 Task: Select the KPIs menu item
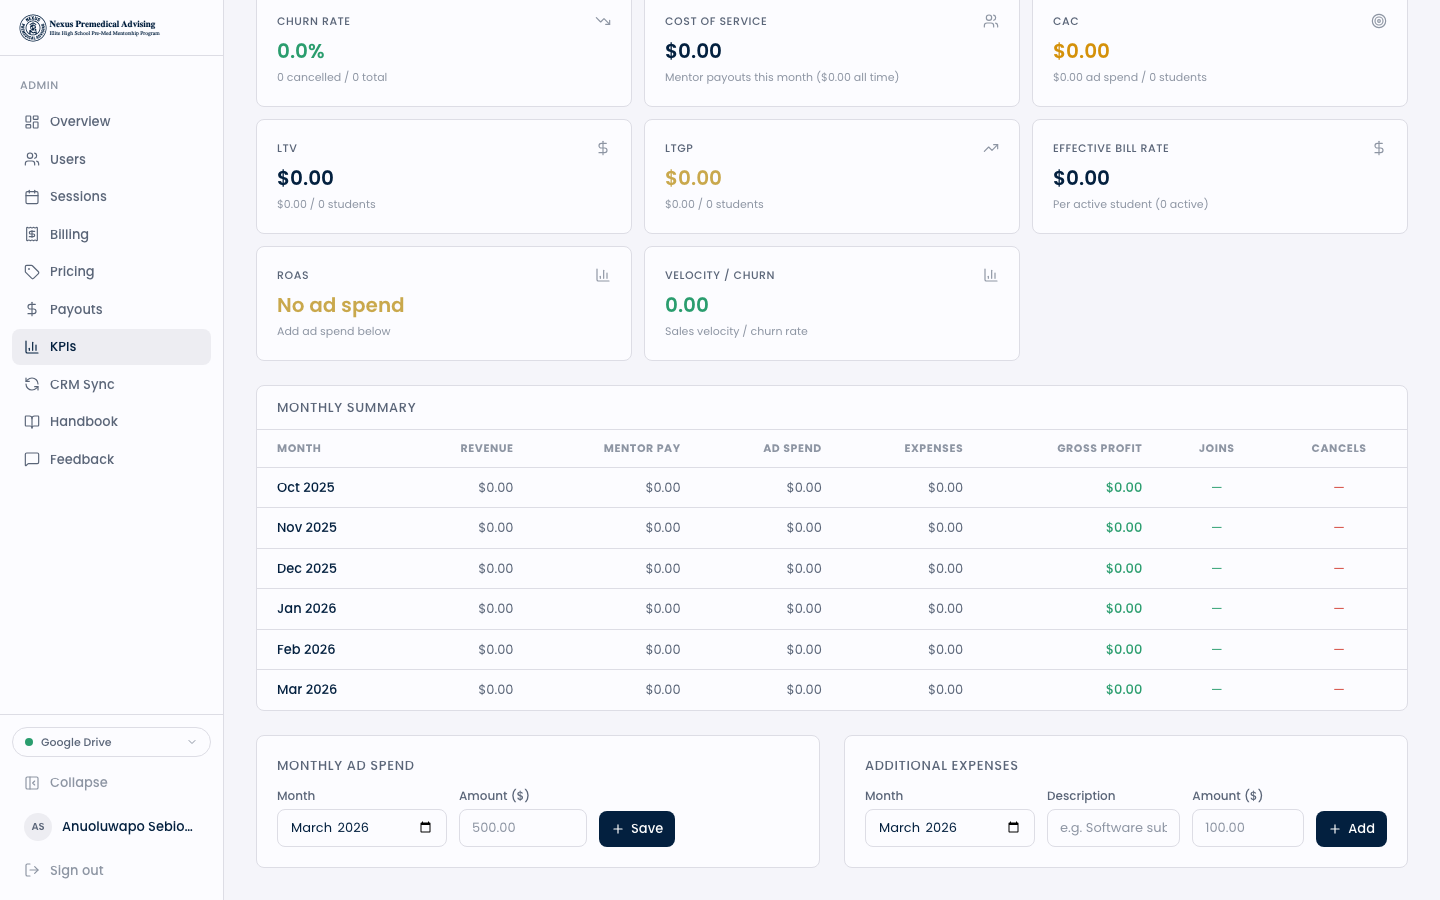63,347
